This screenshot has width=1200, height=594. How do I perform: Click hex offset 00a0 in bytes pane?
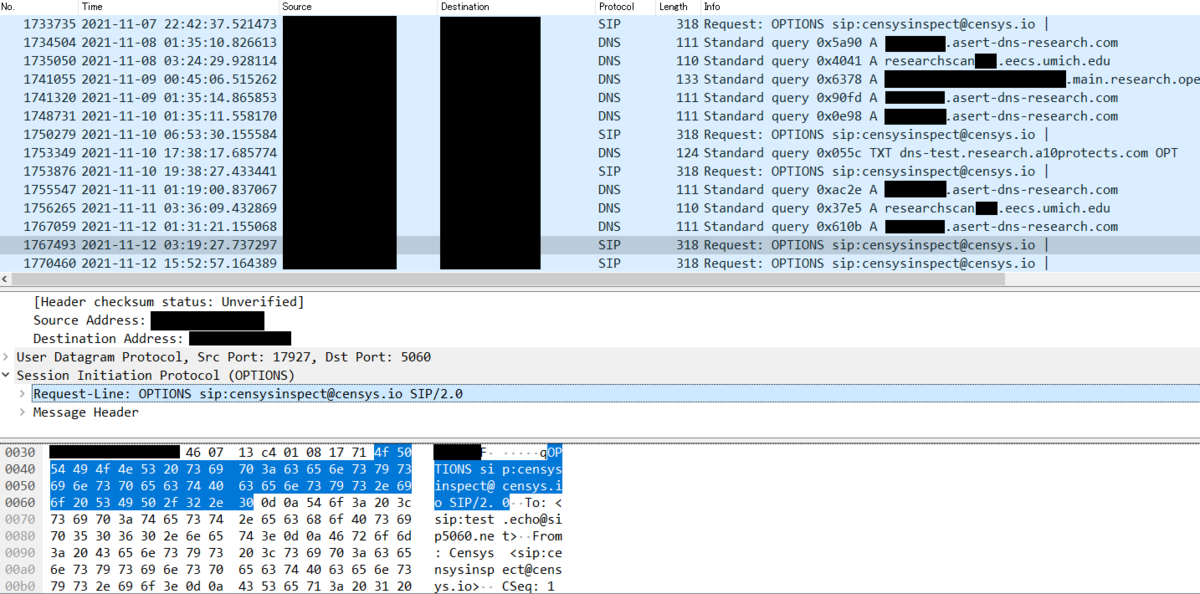tap(20, 568)
